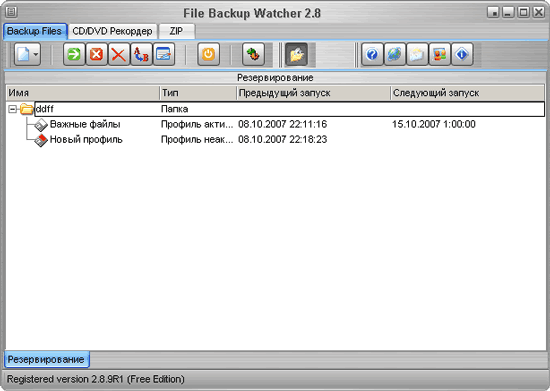The width and height of the screenshot is (550, 391).
Task: Select the Важные файлы profile
Action: pos(85,124)
